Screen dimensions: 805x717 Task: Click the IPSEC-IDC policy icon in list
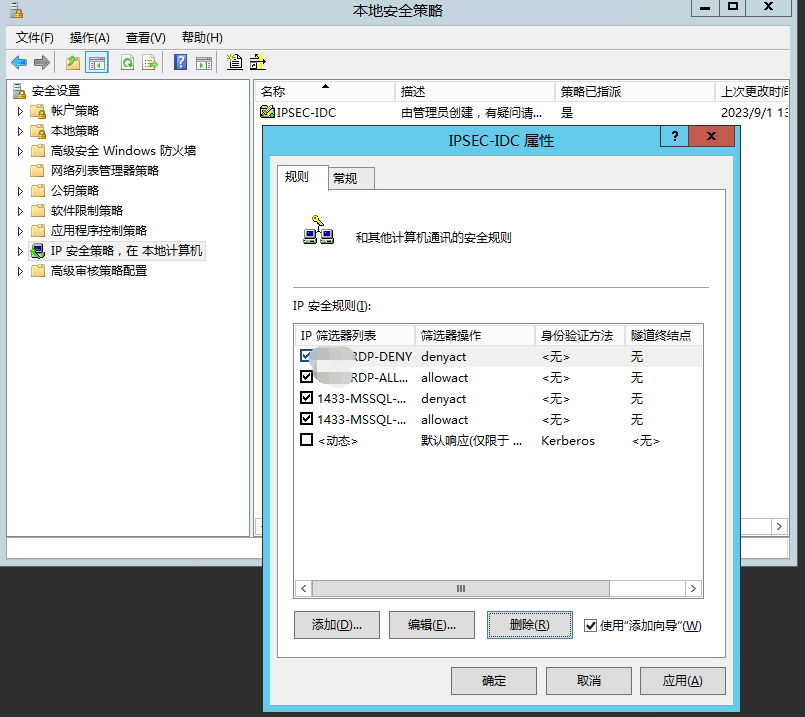[267, 113]
